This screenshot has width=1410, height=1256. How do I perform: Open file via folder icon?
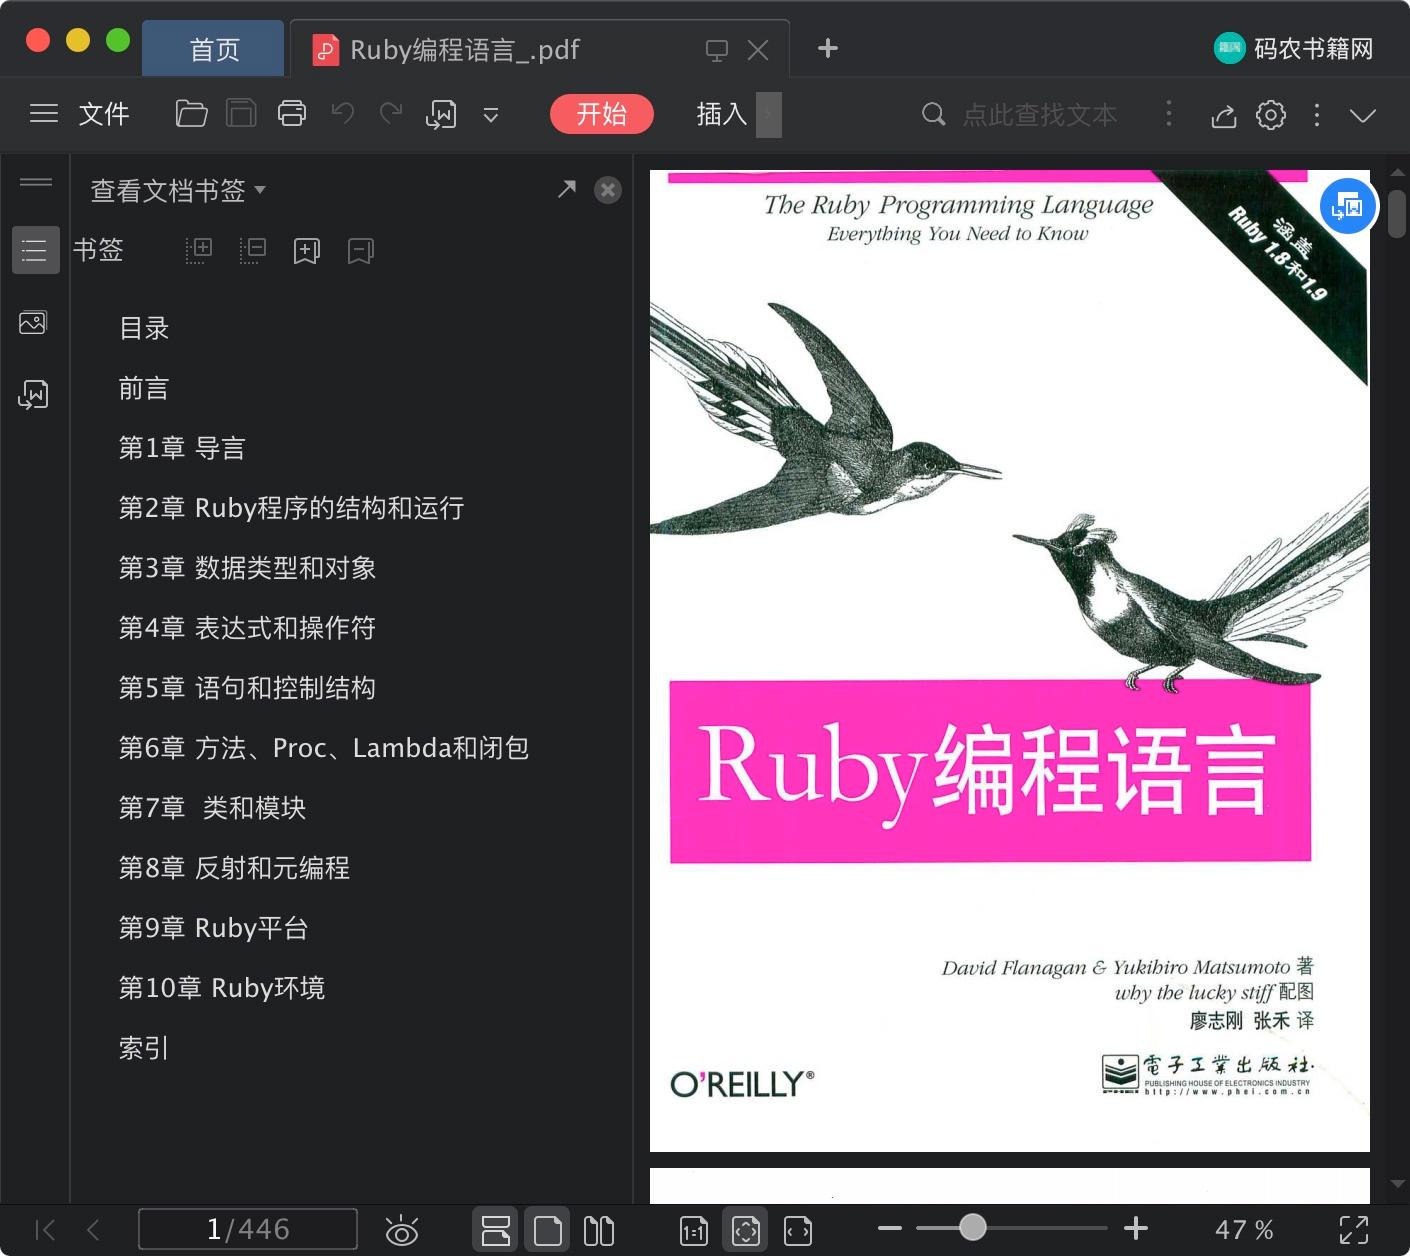191,114
